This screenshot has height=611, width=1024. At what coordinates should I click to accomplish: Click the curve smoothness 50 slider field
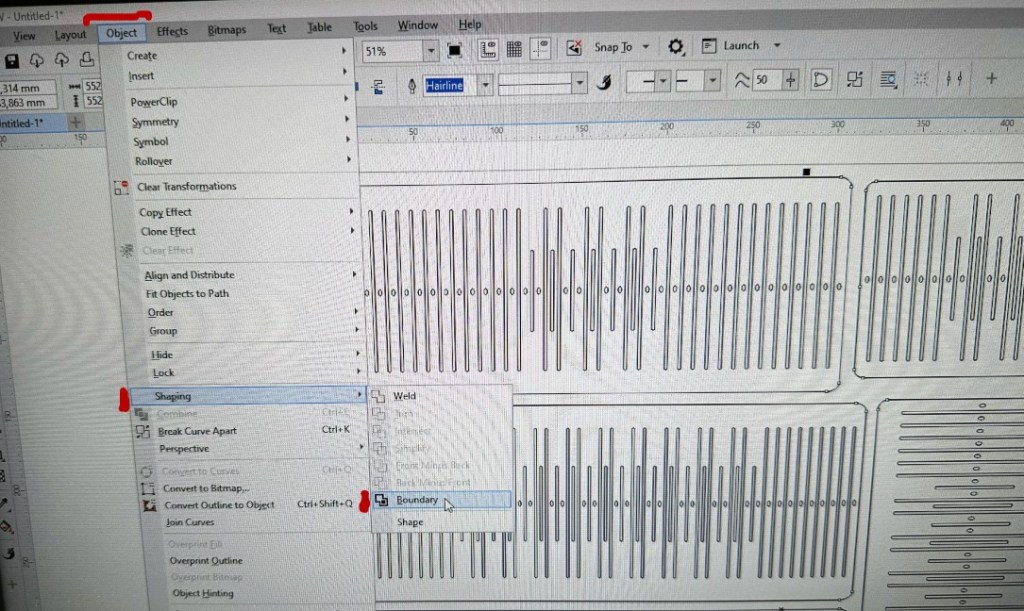(x=766, y=80)
